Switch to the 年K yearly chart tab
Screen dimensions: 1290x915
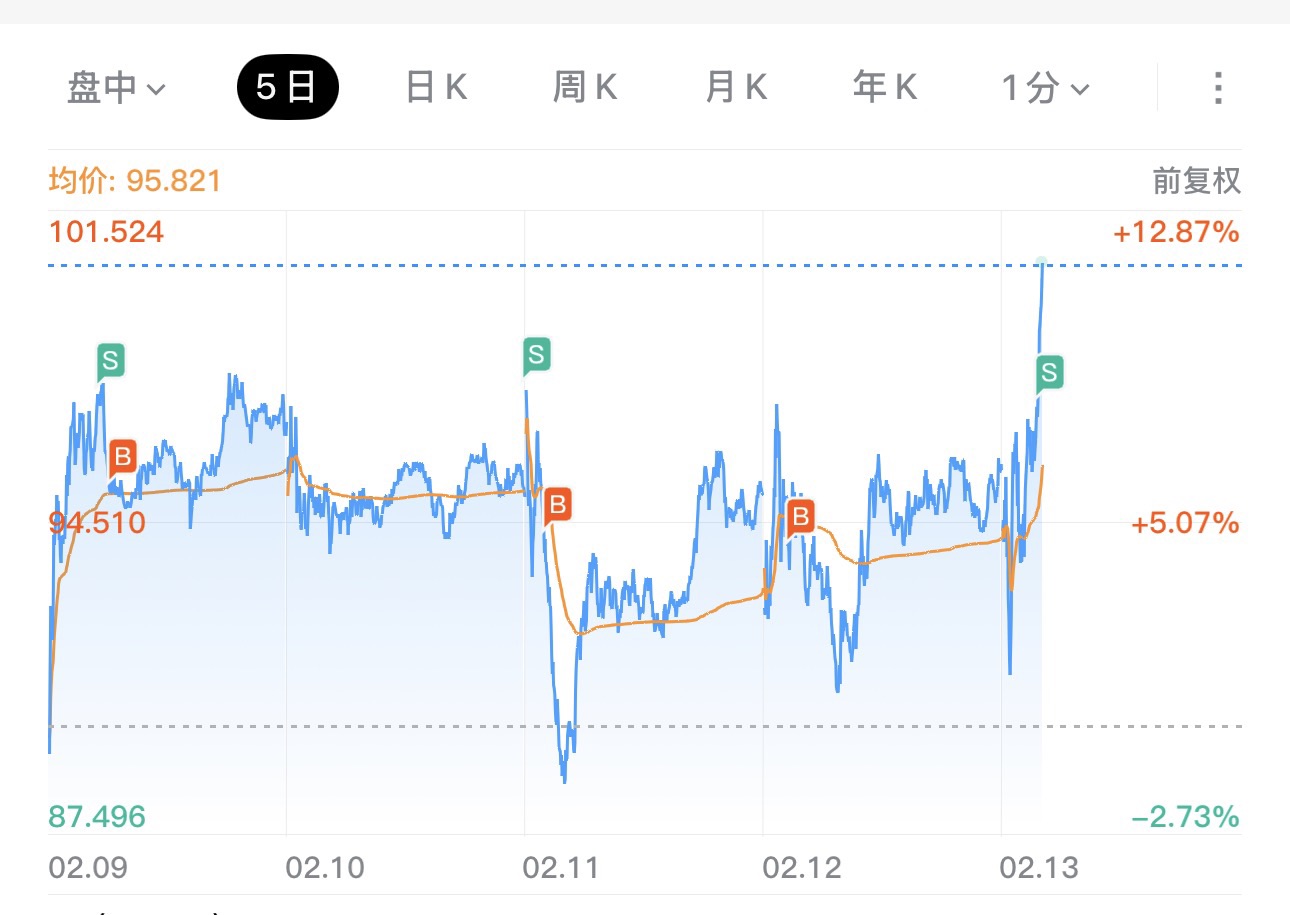point(885,88)
